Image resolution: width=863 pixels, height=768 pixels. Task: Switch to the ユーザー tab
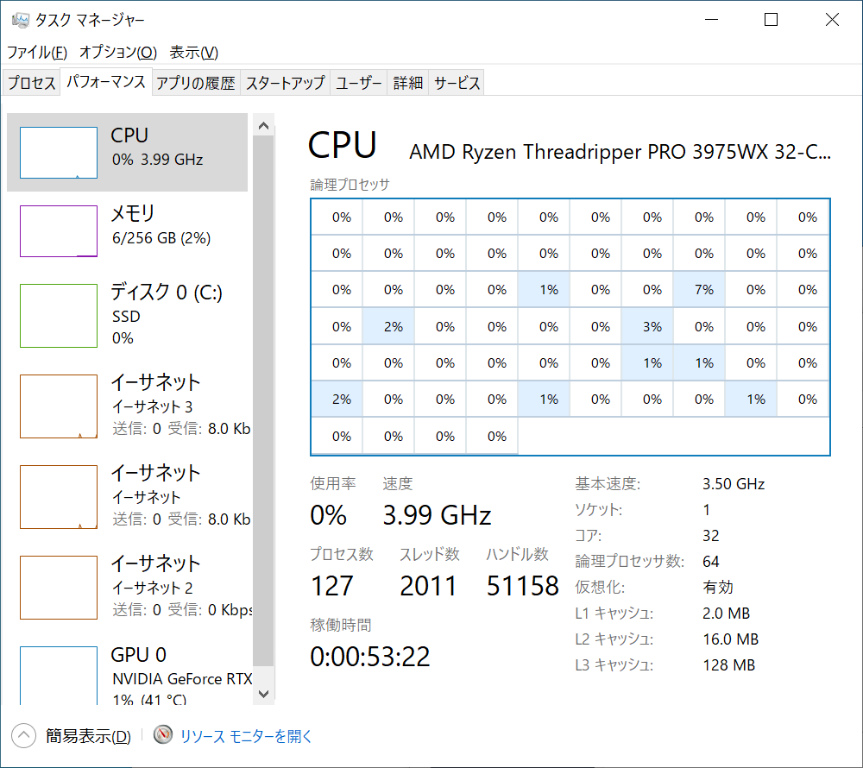tap(358, 83)
